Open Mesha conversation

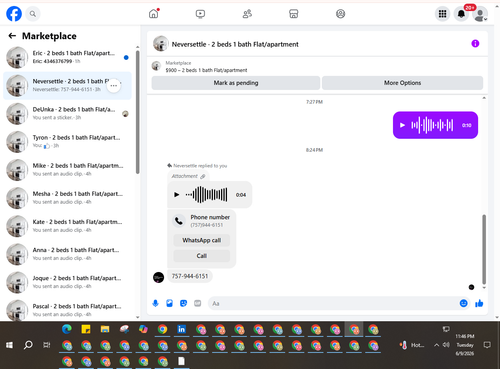tap(67, 198)
